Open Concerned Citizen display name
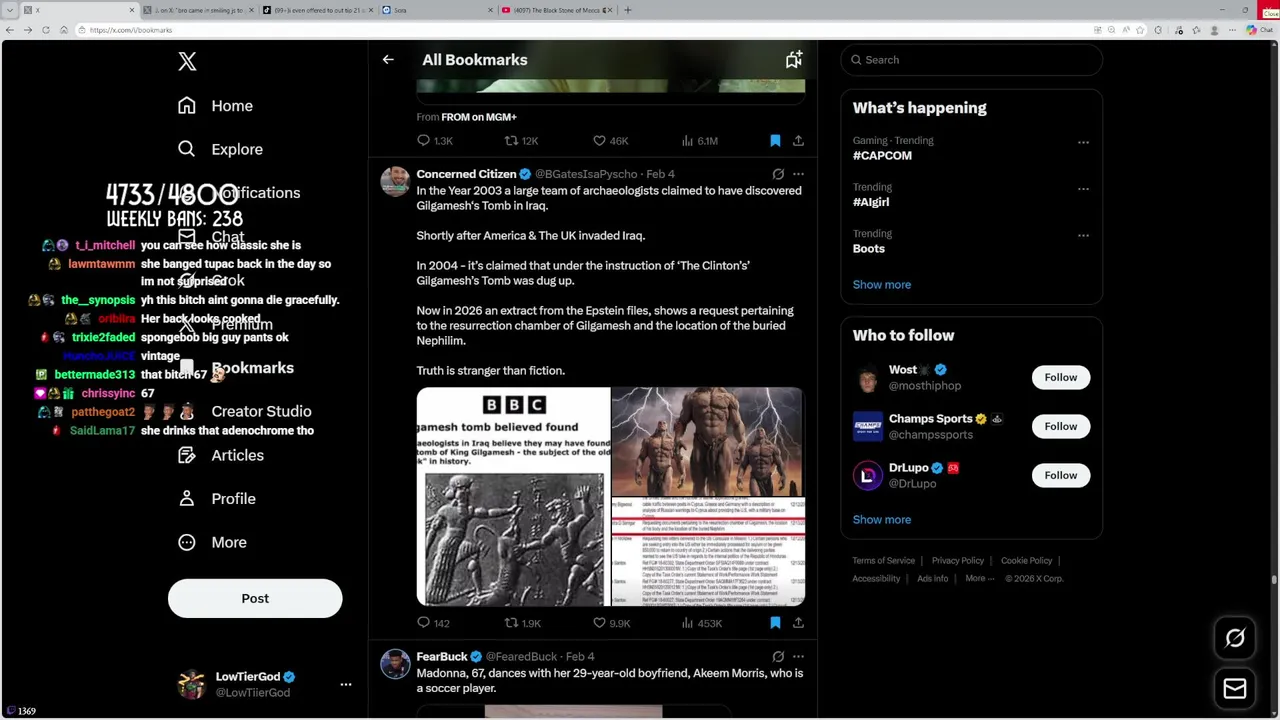 pyautogui.click(x=466, y=174)
